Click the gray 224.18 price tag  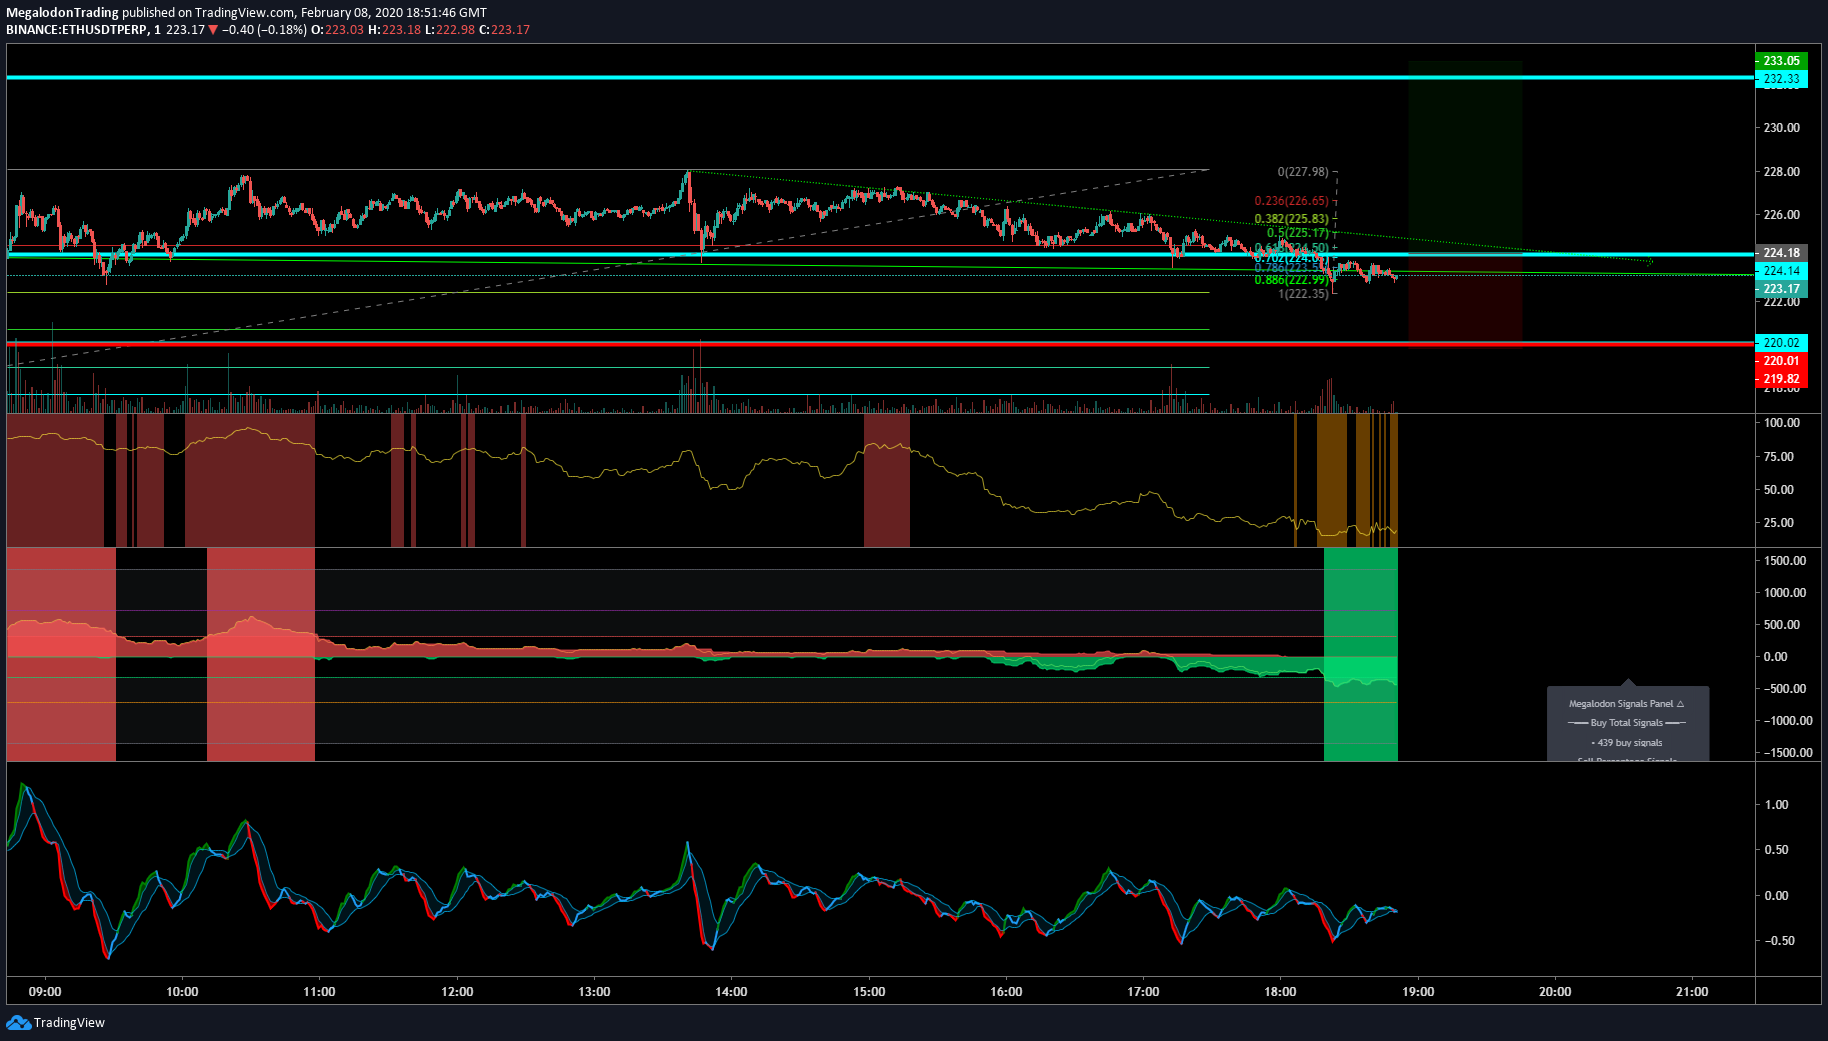point(1781,253)
